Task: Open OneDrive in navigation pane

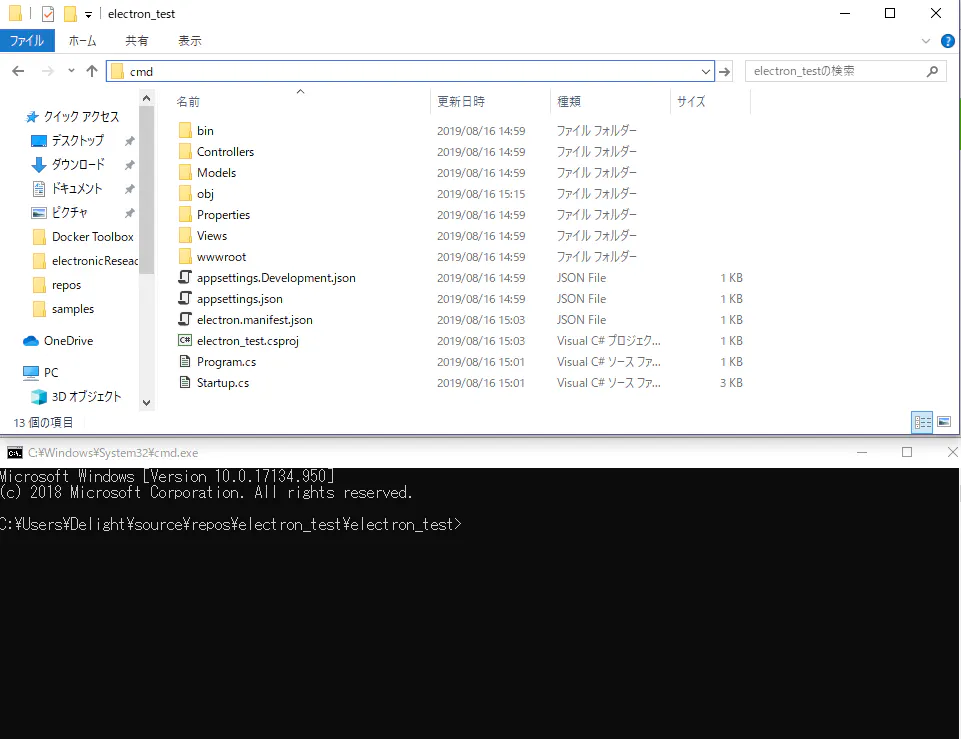Action: [x=68, y=341]
